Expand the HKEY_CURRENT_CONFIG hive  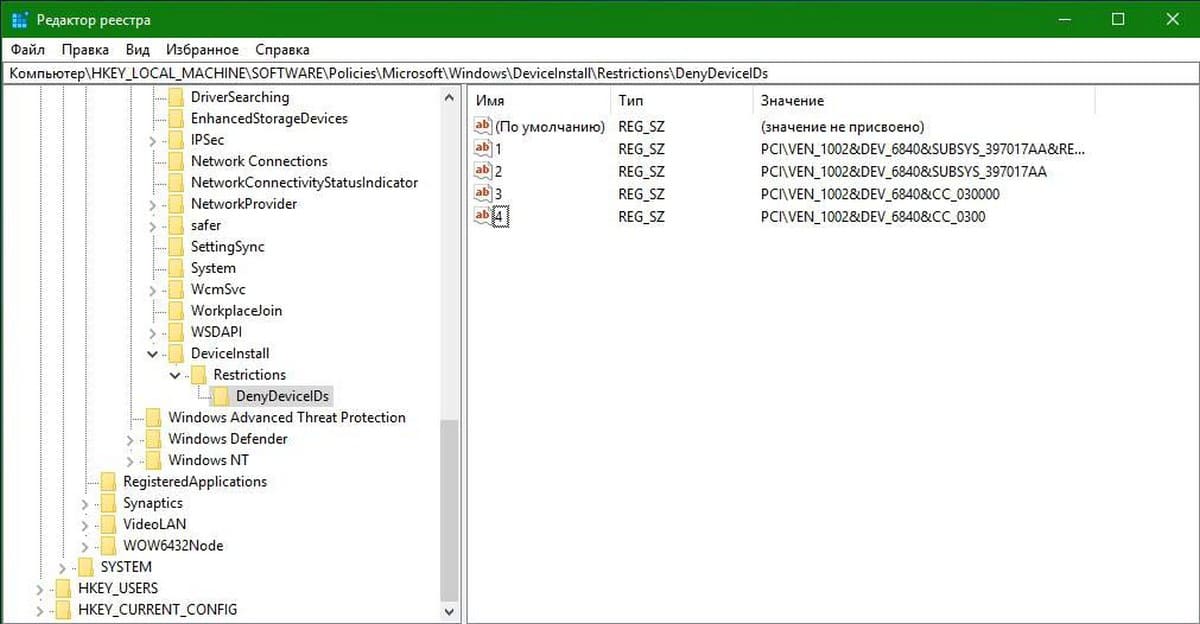point(40,610)
